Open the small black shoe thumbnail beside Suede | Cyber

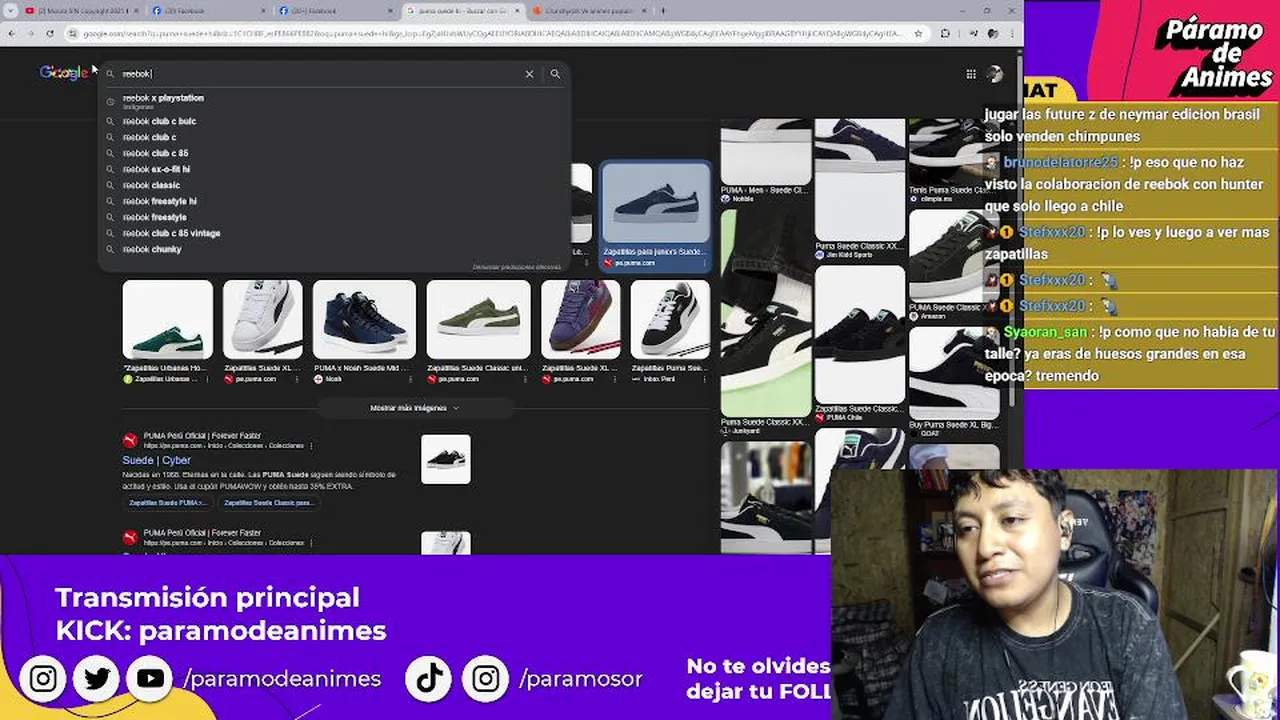[x=446, y=459]
